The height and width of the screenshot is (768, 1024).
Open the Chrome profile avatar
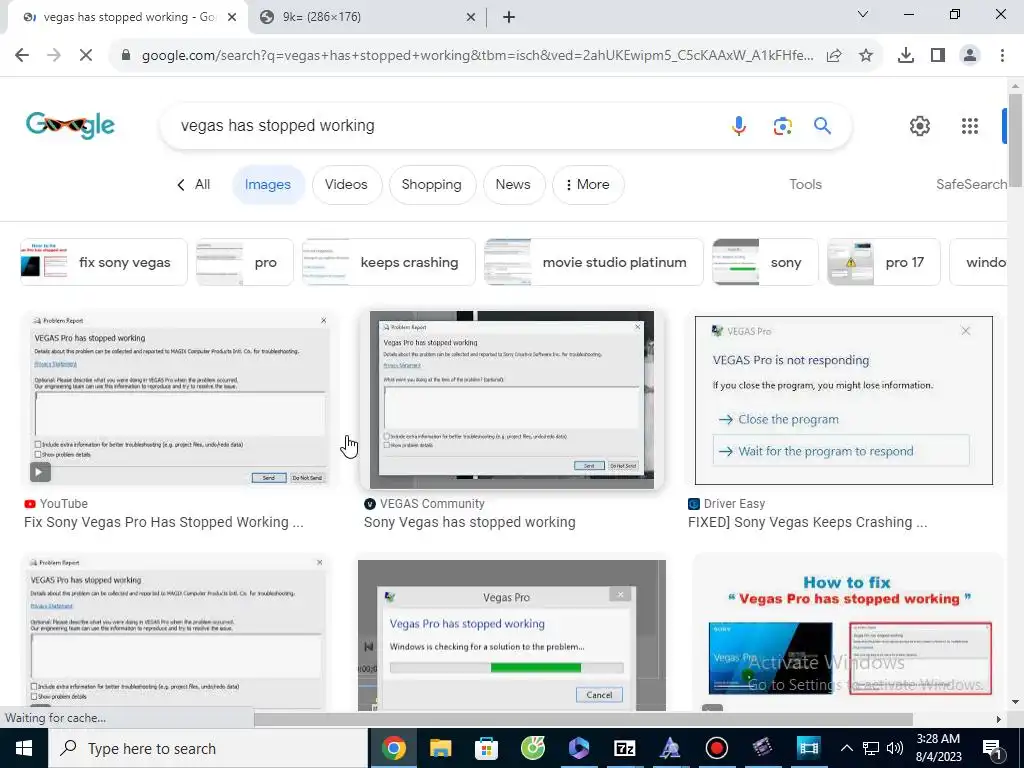point(970,56)
